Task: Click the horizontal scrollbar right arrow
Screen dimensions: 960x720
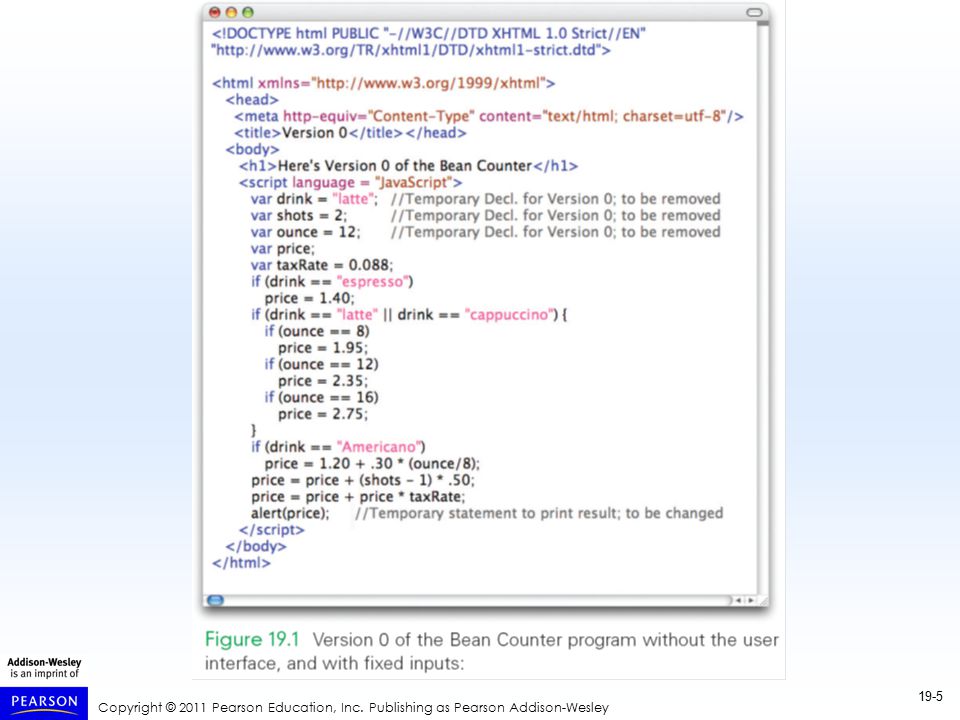Action: tap(750, 600)
